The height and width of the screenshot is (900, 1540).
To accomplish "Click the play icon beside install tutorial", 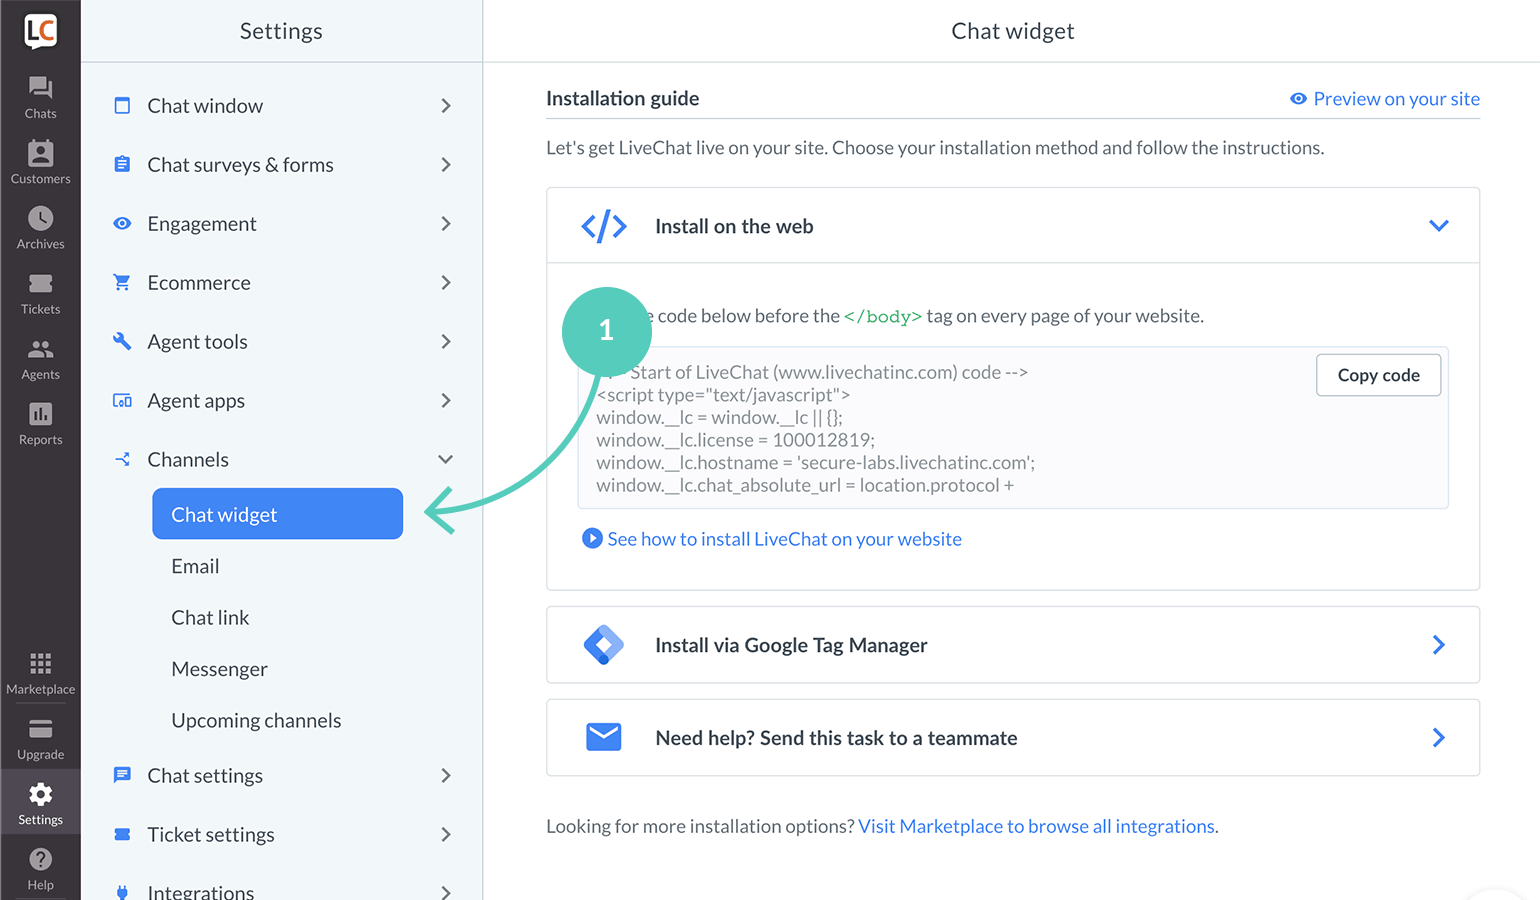I will point(592,538).
